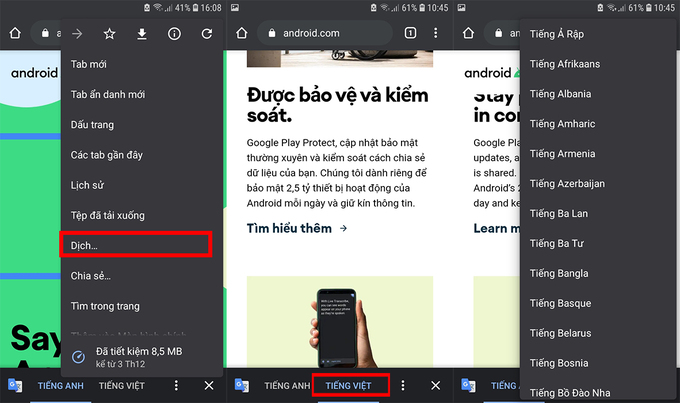Choose Tiếng Belarus from language list
This screenshot has height=403, width=680.
coord(597,334)
